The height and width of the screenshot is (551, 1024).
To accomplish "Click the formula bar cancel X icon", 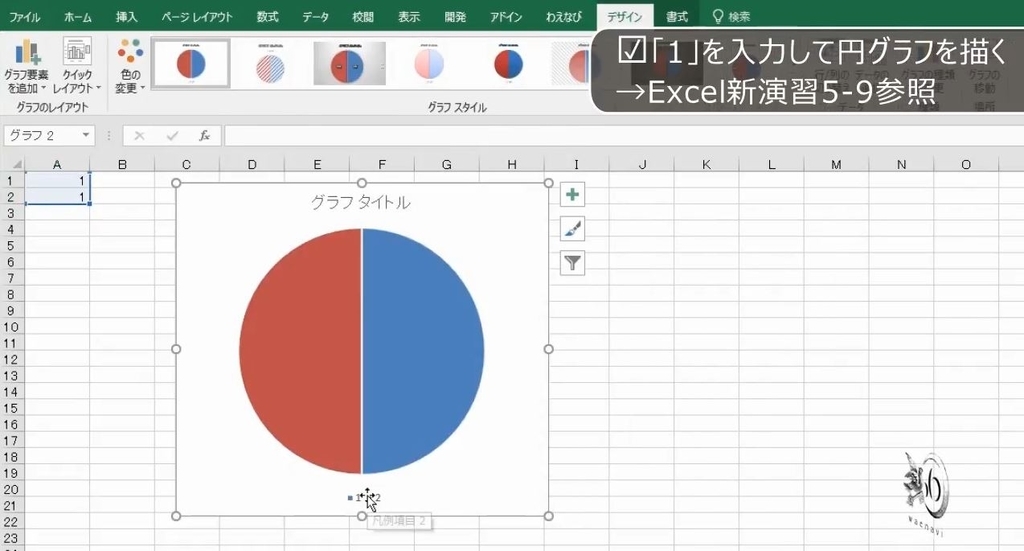I will click(139, 136).
